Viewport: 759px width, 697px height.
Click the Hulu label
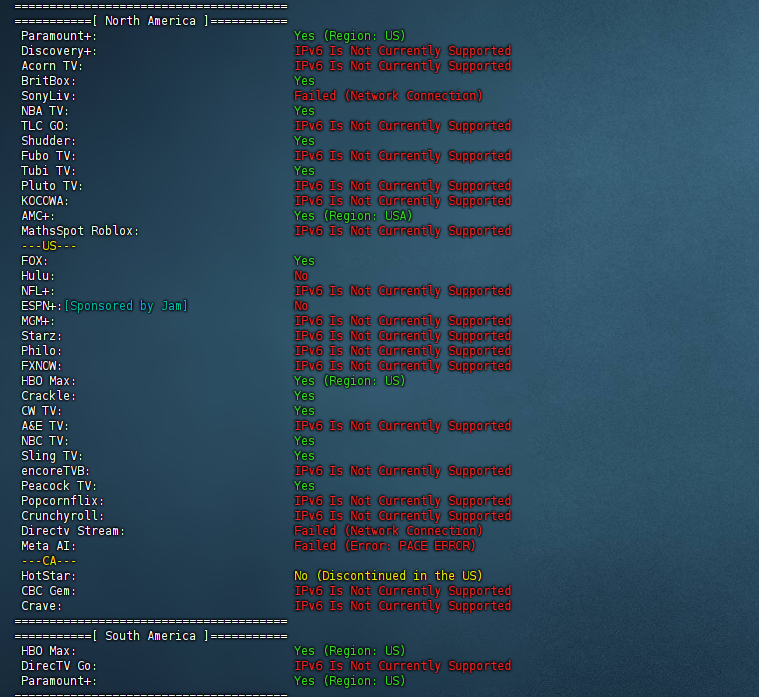pyautogui.click(x=38, y=276)
